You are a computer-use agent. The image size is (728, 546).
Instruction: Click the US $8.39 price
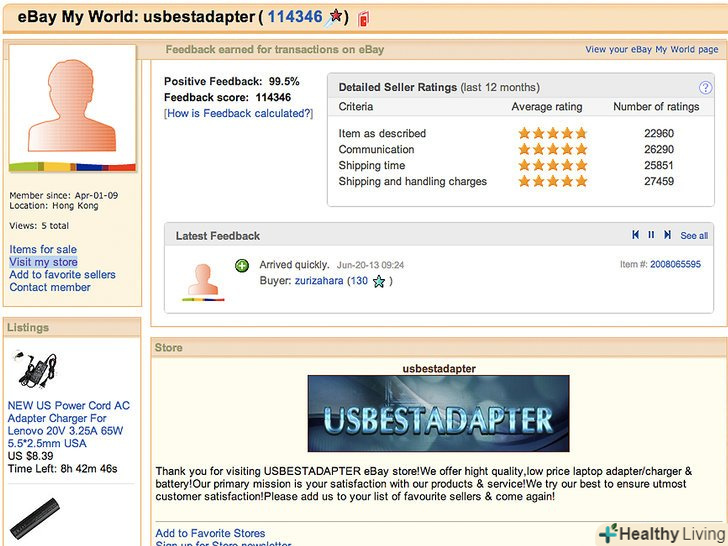pyautogui.click(x=31, y=456)
